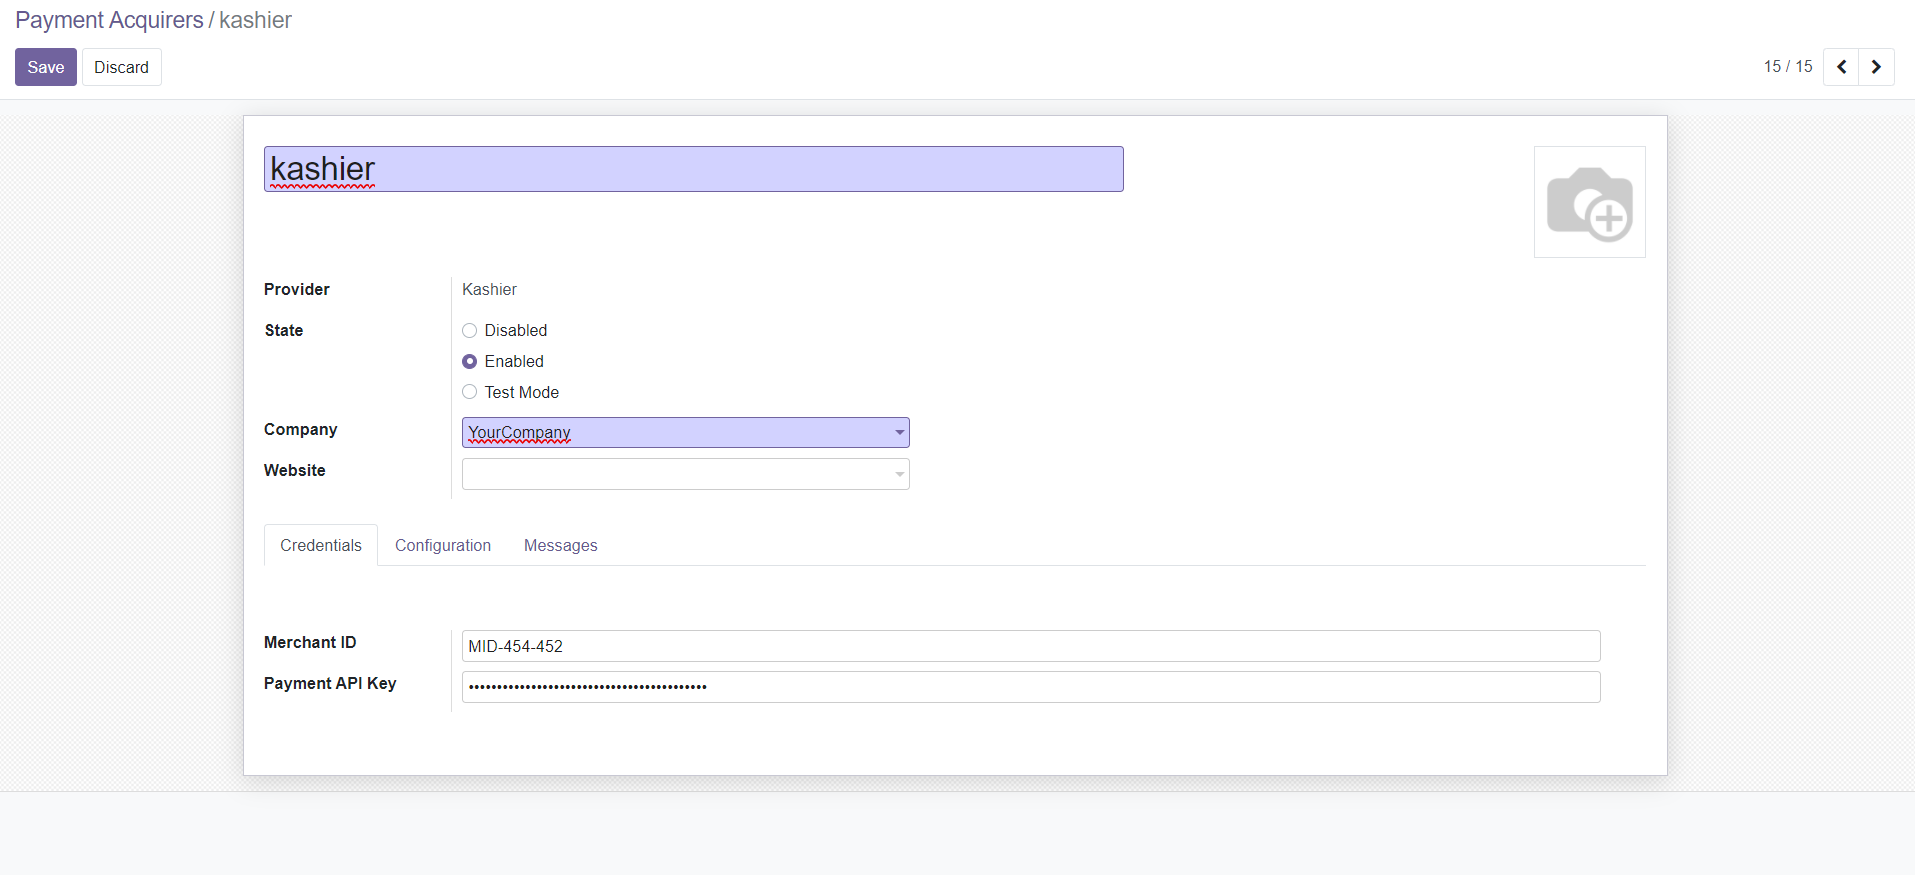Screen dimensions: 1919x875
Task: Select the Disabled state option
Action: [469, 331]
